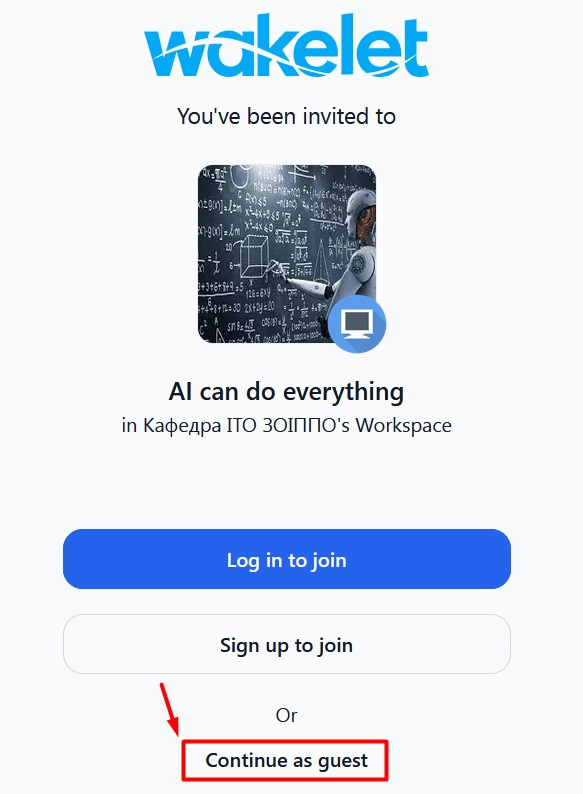Open the chalkboard robot collection thumbnail
The width and height of the screenshot is (583, 794).
click(x=287, y=254)
